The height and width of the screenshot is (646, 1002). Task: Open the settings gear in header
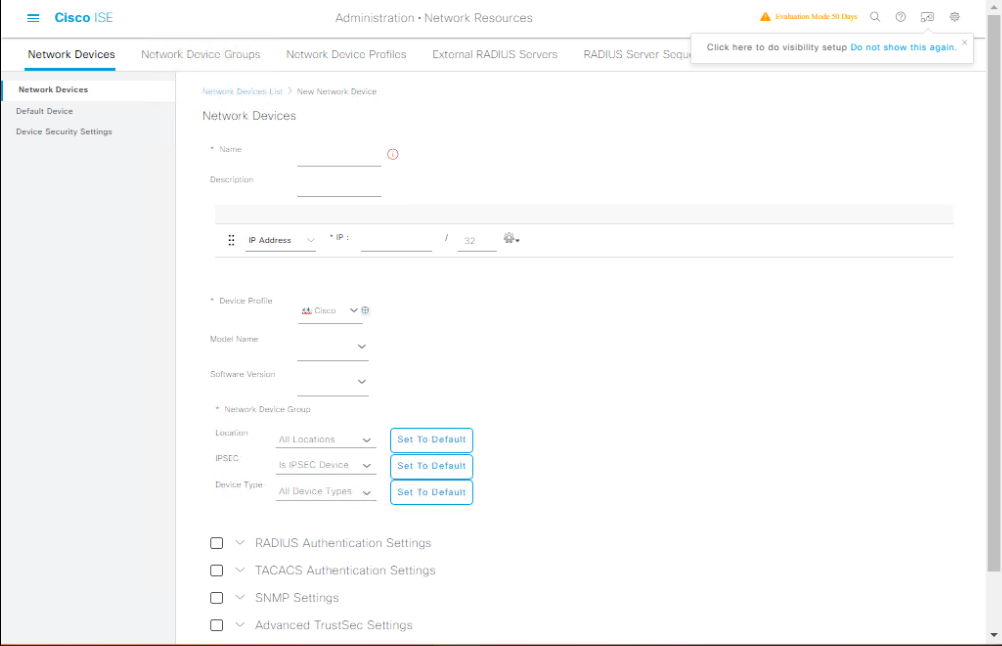(x=955, y=17)
